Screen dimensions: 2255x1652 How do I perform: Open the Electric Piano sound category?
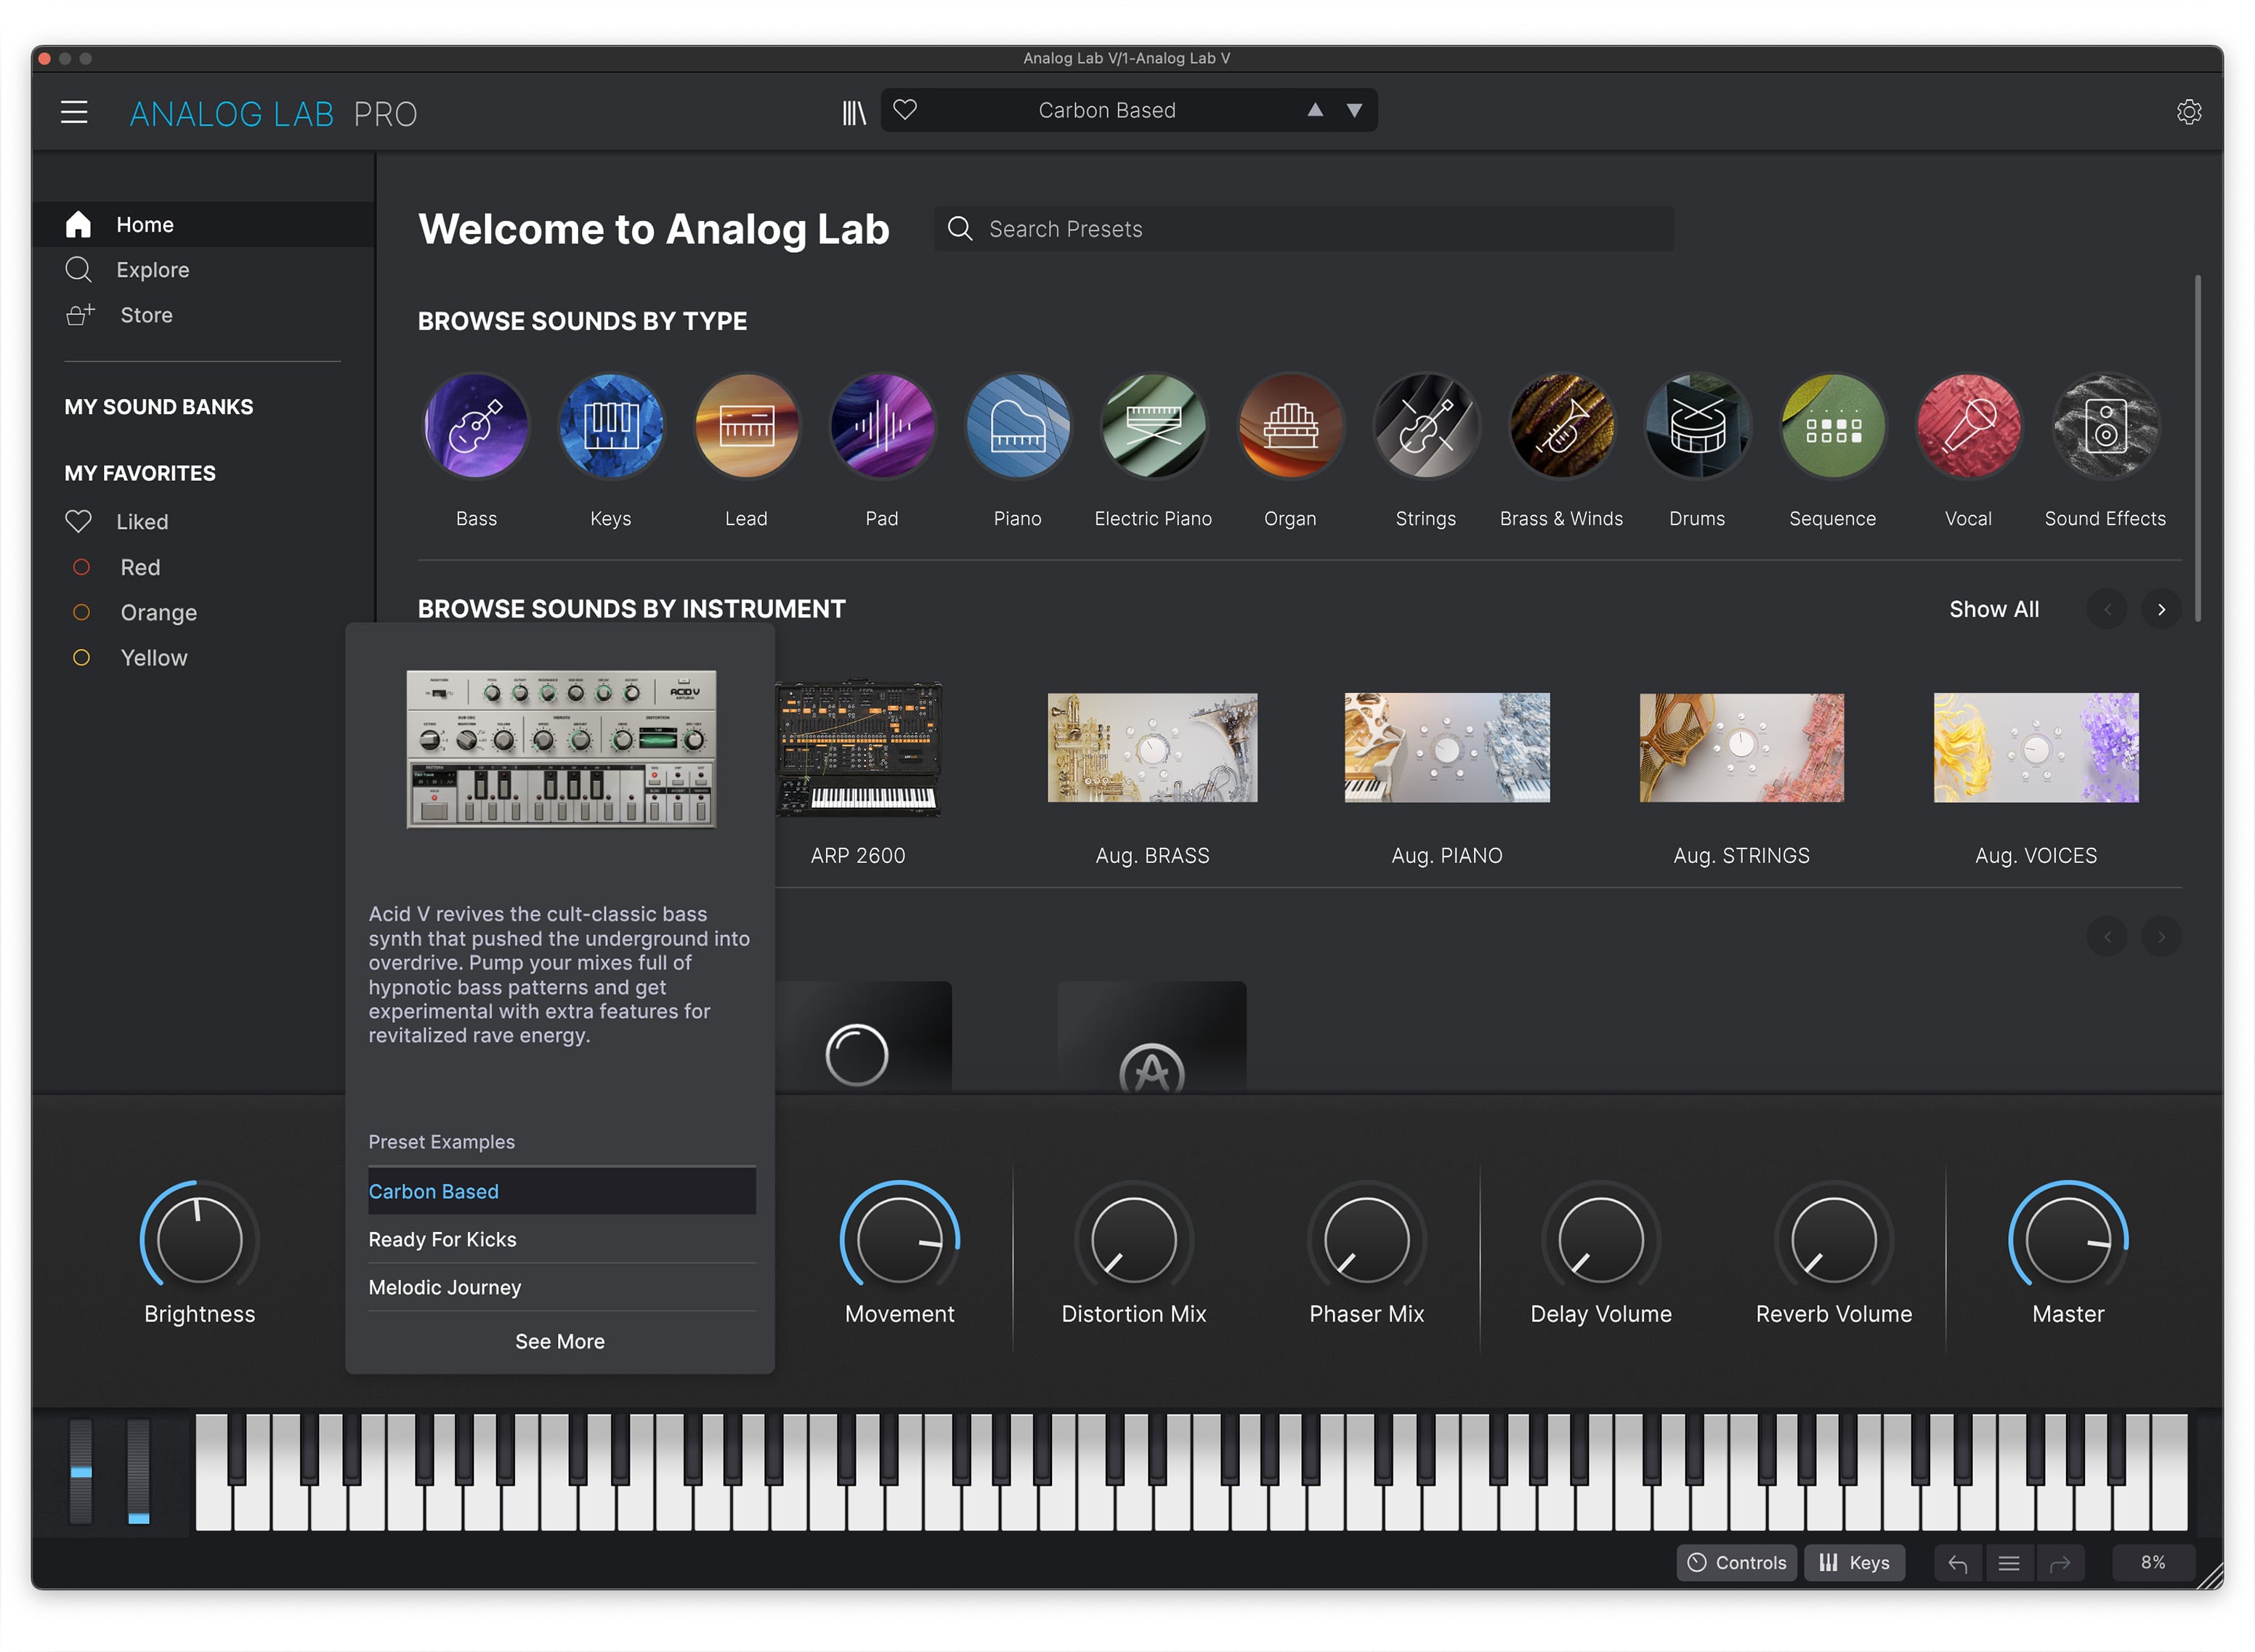[x=1152, y=424]
